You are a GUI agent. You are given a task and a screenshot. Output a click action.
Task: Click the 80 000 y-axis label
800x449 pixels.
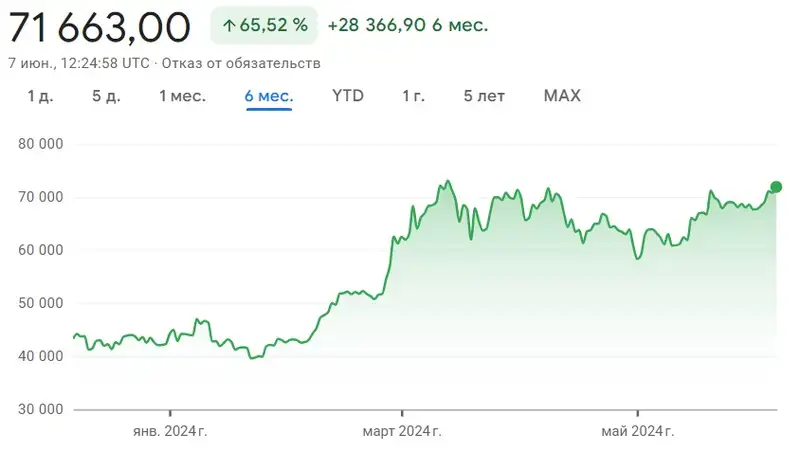[x=41, y=144]
